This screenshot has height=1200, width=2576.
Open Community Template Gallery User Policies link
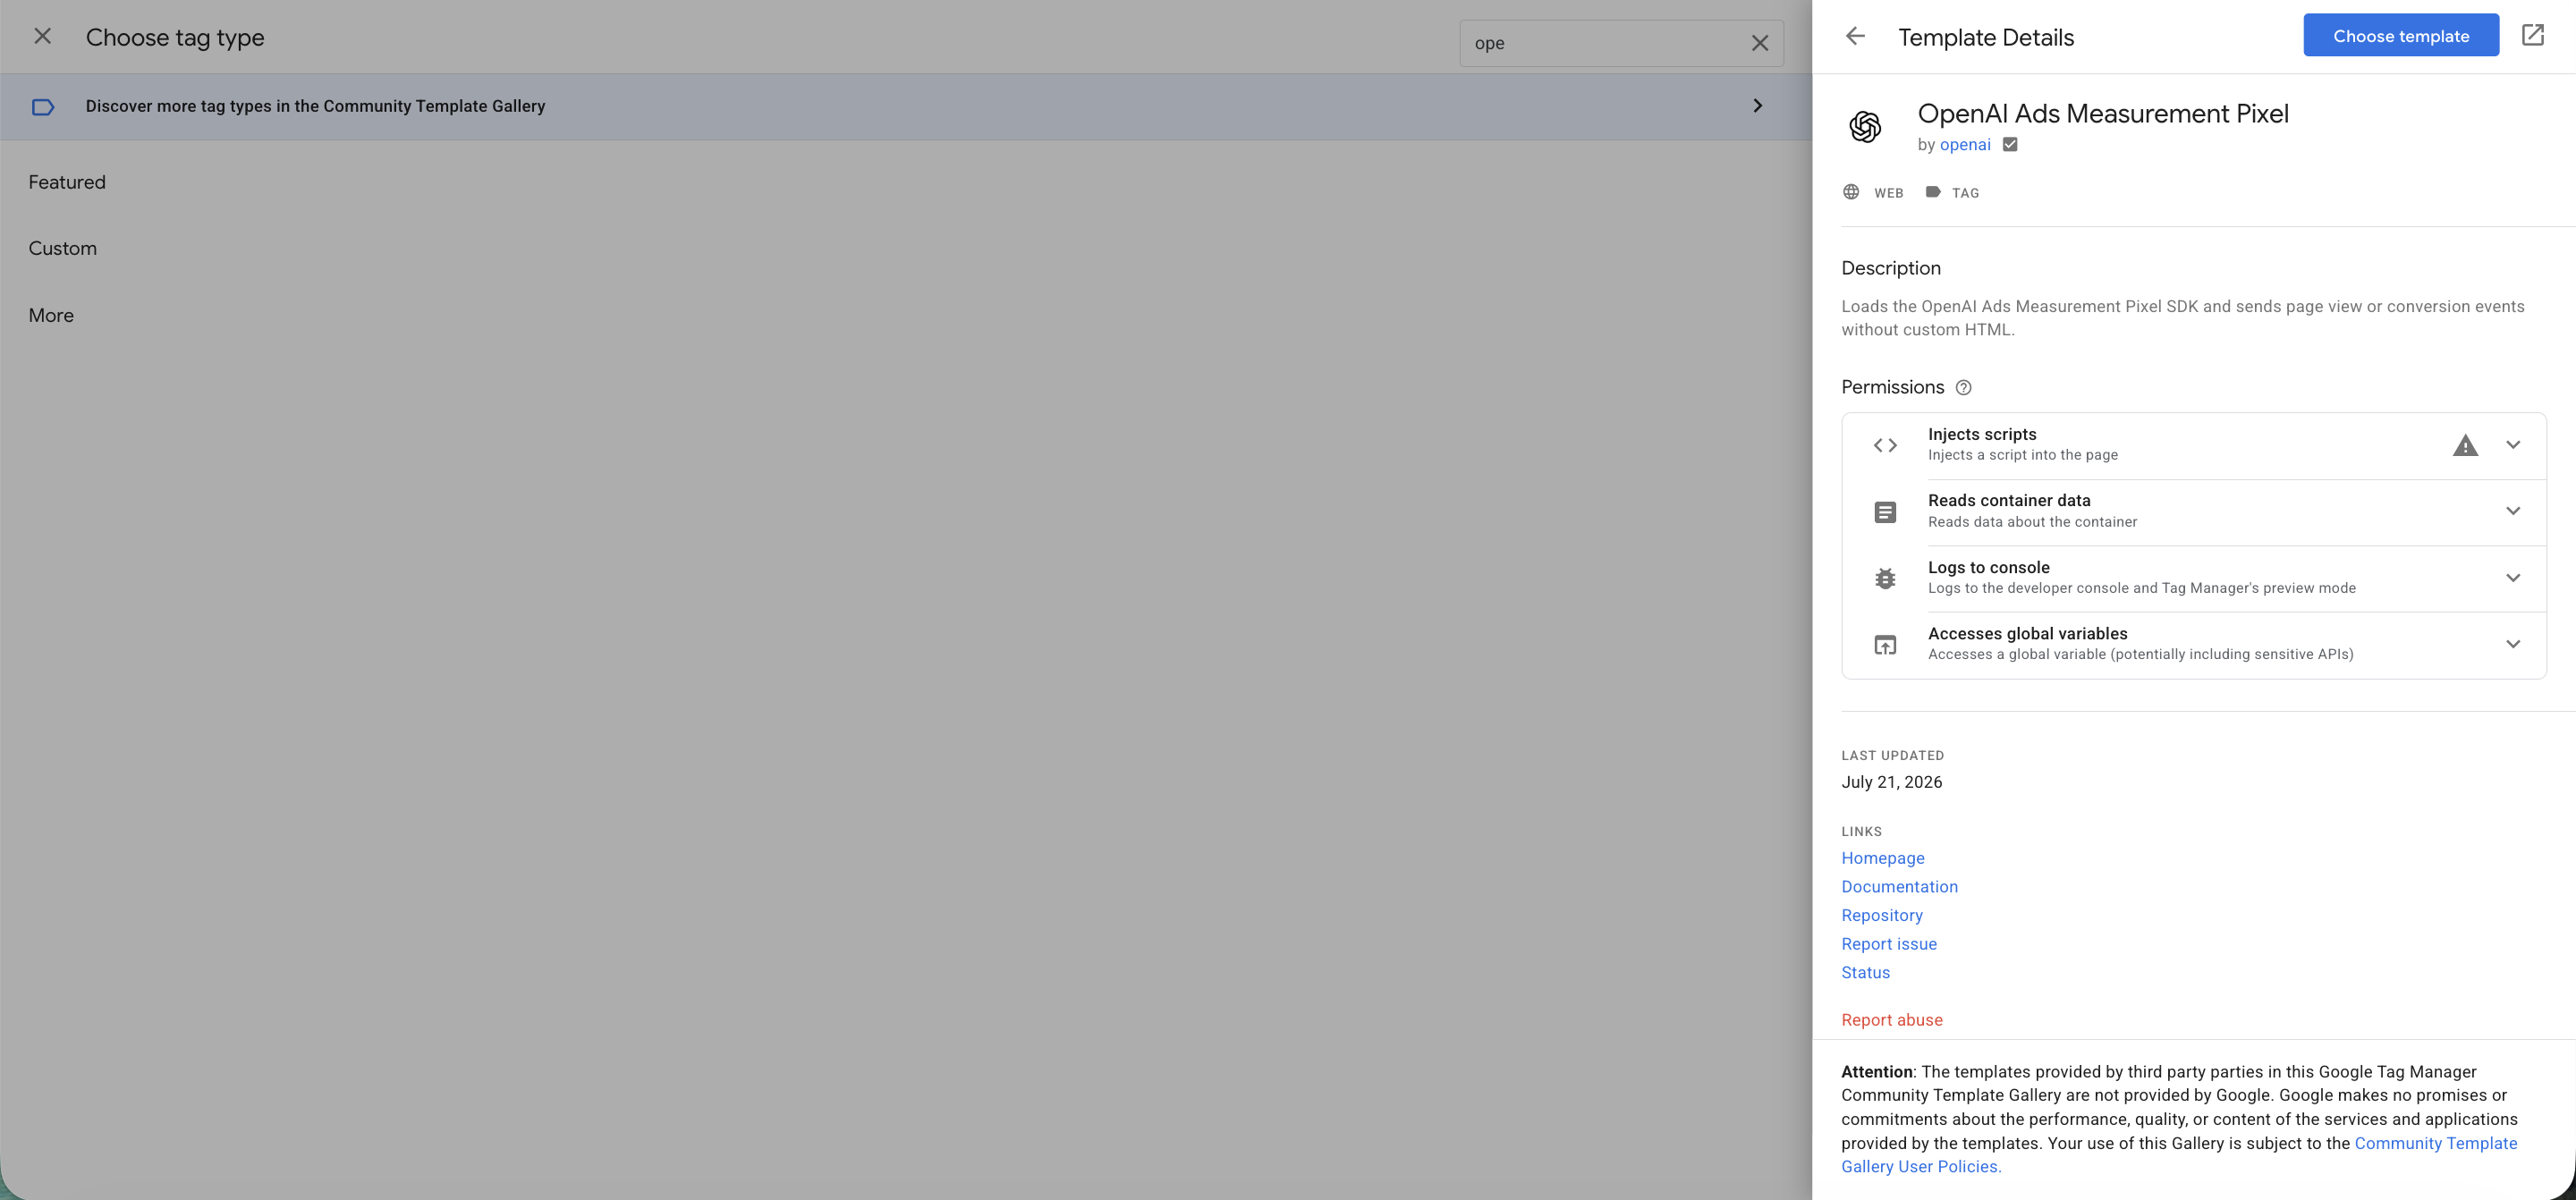(2180, 1155)
